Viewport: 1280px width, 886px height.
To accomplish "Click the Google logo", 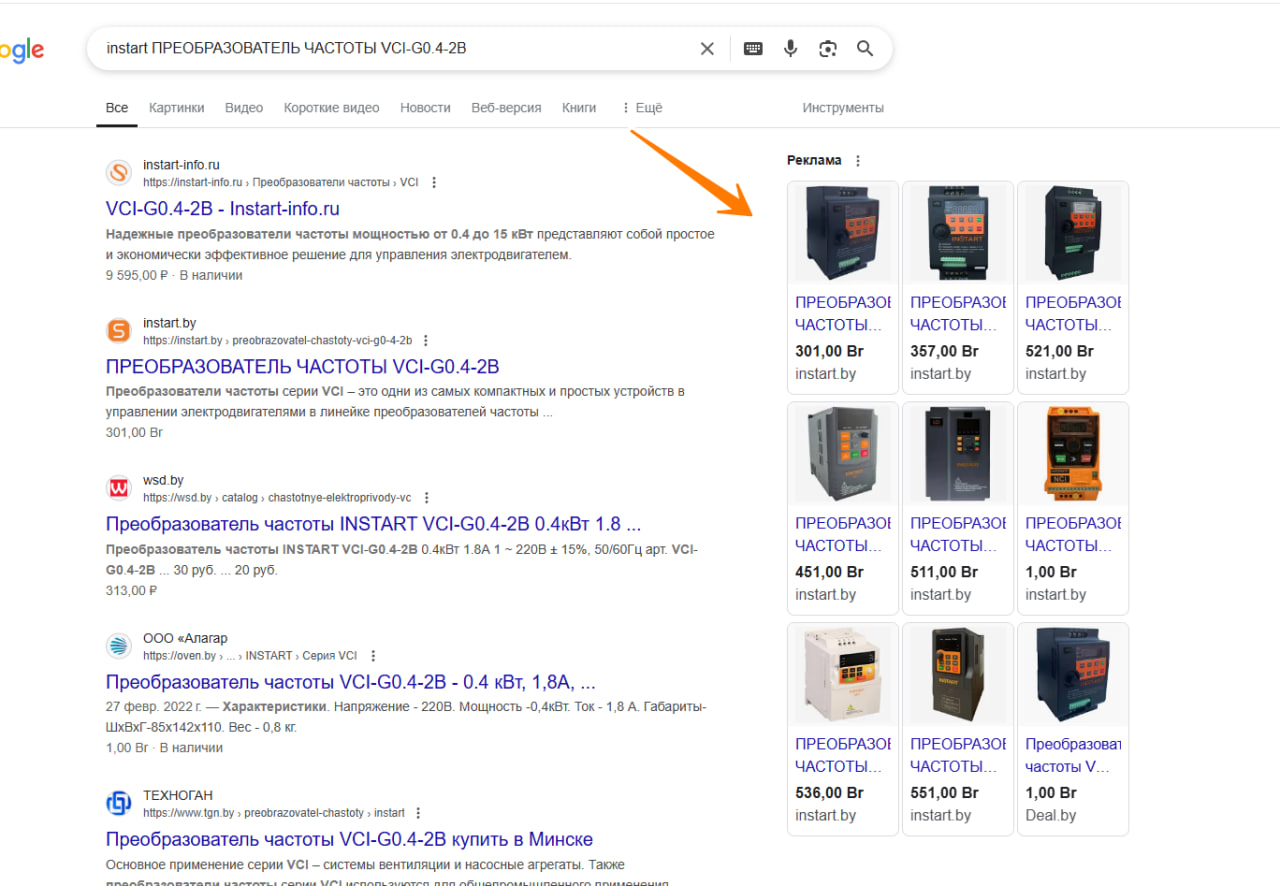I will [20, 50].
